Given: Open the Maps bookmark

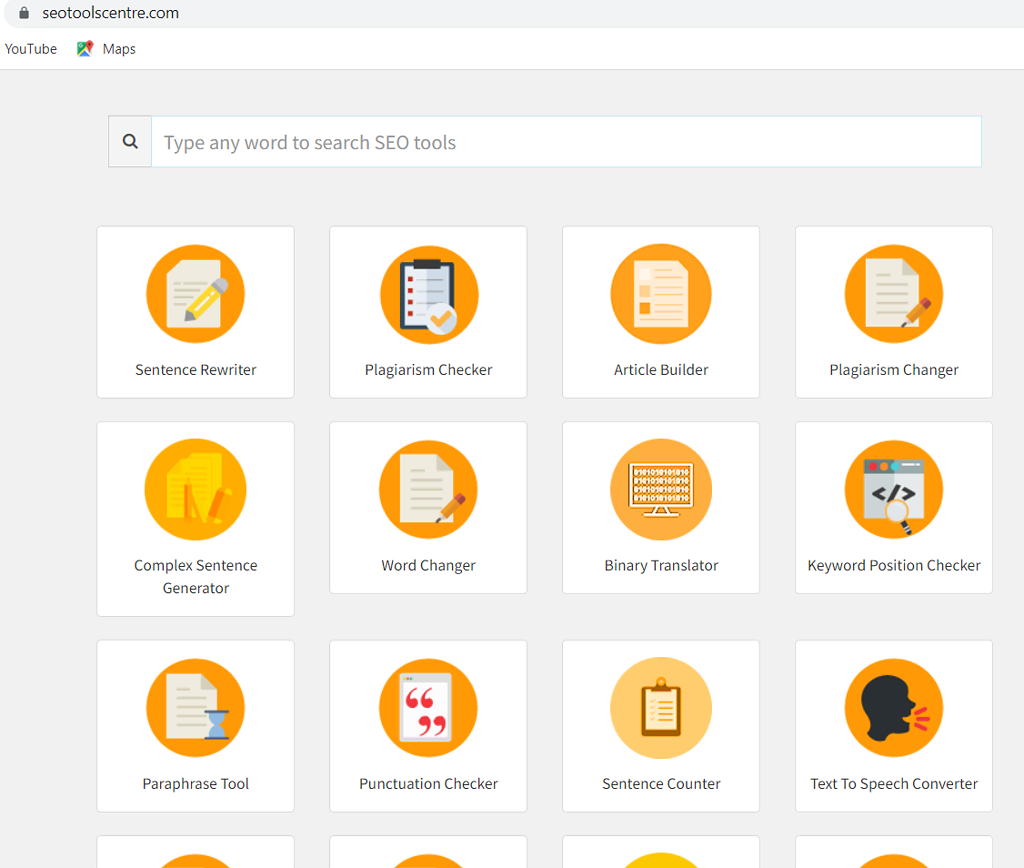Looking at the screenshot, I should pos(105,48).
